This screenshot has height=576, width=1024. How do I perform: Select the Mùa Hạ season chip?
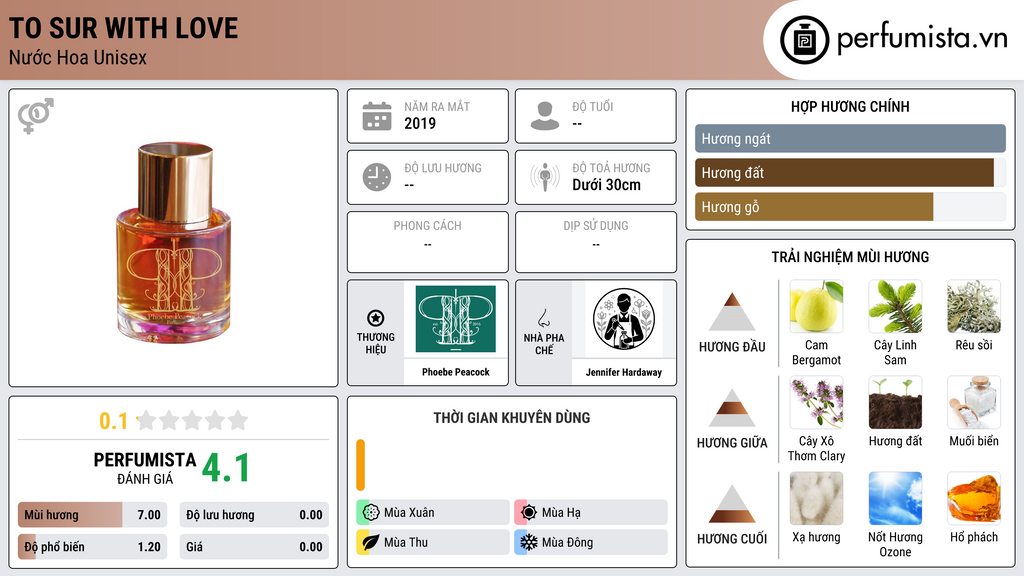coord(591,512)
